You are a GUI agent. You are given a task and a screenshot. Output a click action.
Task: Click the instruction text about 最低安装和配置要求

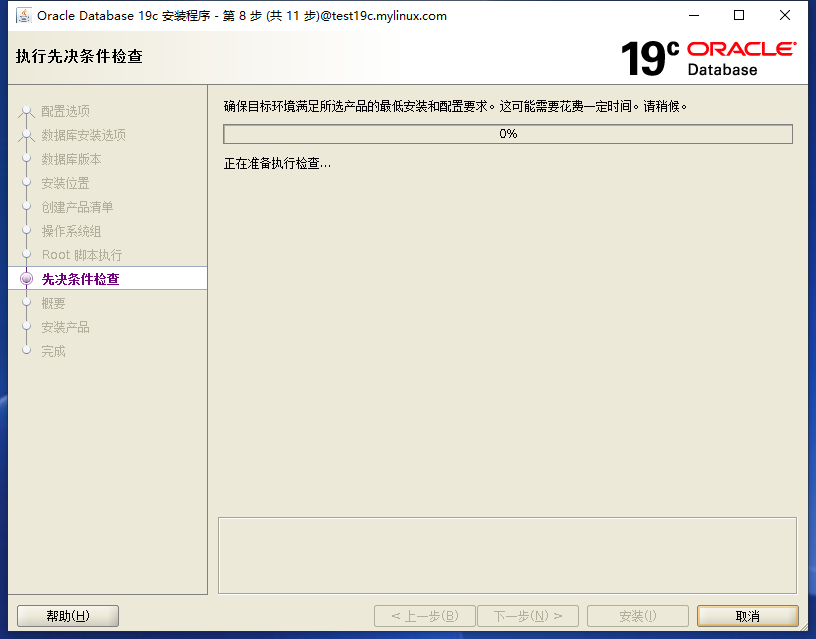[455, 106]
